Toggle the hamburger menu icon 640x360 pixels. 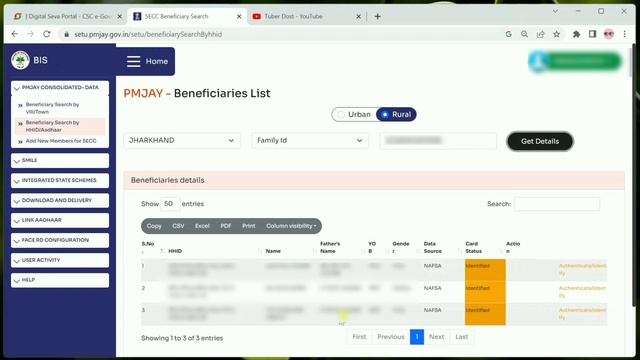tap(133, 61)
